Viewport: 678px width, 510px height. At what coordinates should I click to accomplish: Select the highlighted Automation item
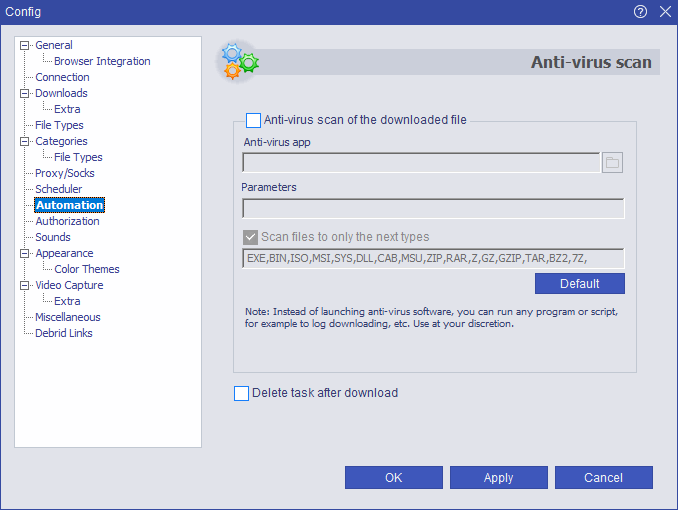(70, 205)
